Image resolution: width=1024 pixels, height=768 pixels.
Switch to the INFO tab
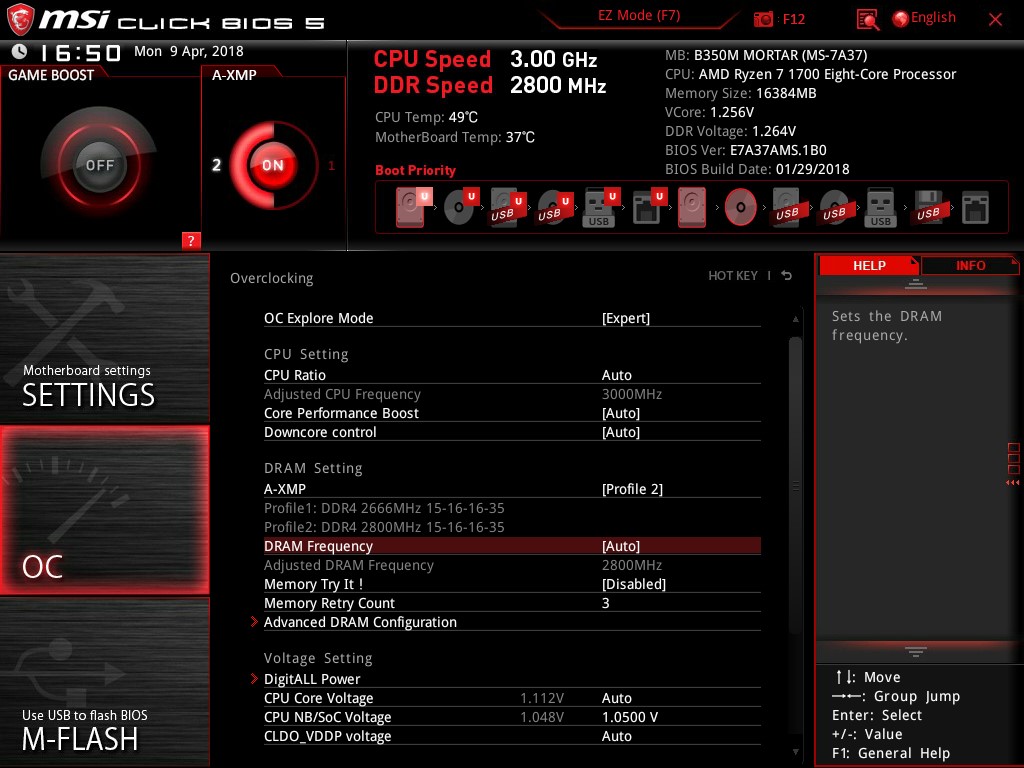pyautogui.click(x=970, y=265)
